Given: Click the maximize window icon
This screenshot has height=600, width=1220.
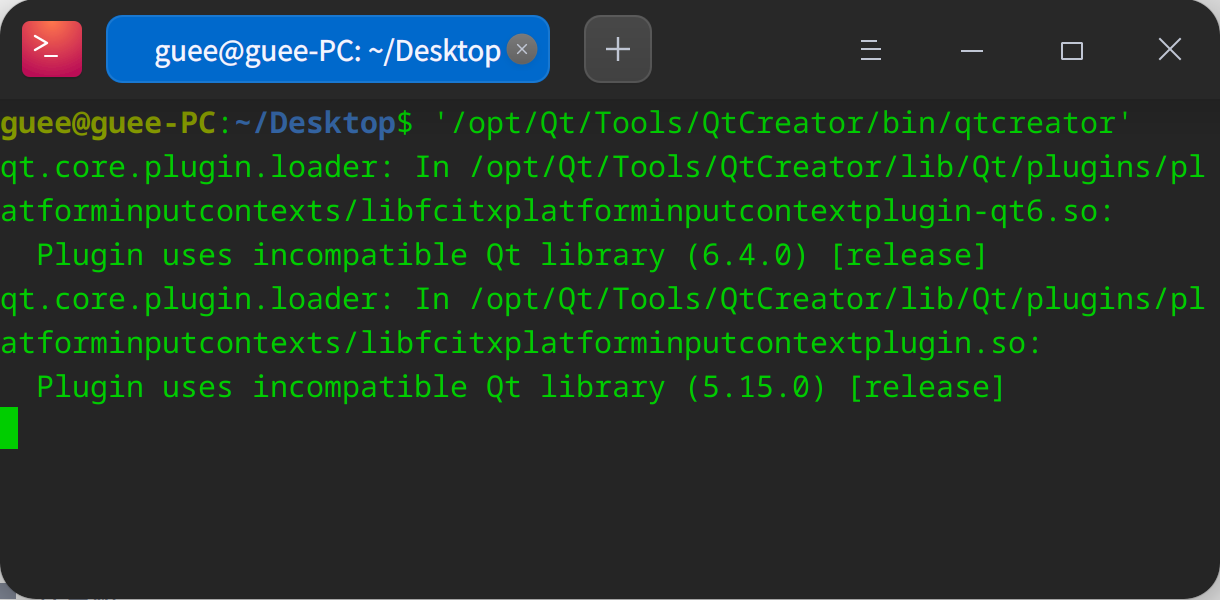Looking at the screenshot, I should [x=1071, y=49].
